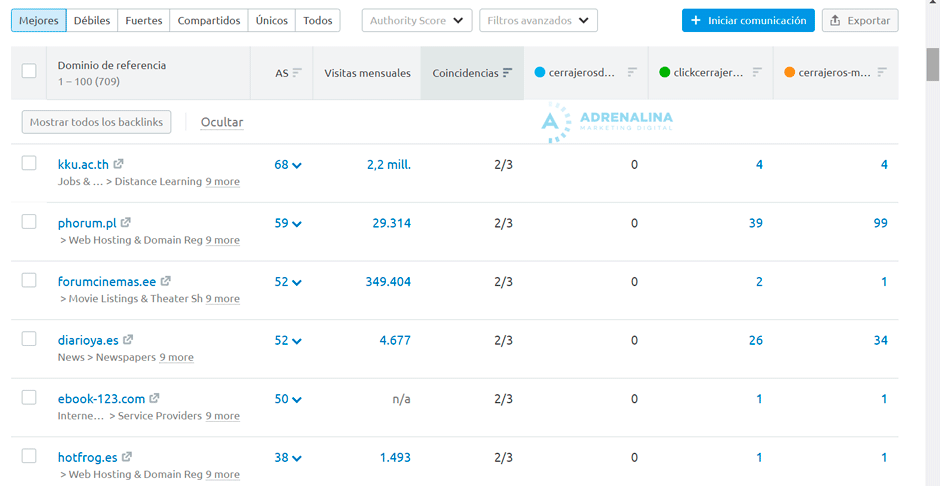Click the upload icon in Exportar button
This screenshot has height=486, width=940.
(835, 20)
